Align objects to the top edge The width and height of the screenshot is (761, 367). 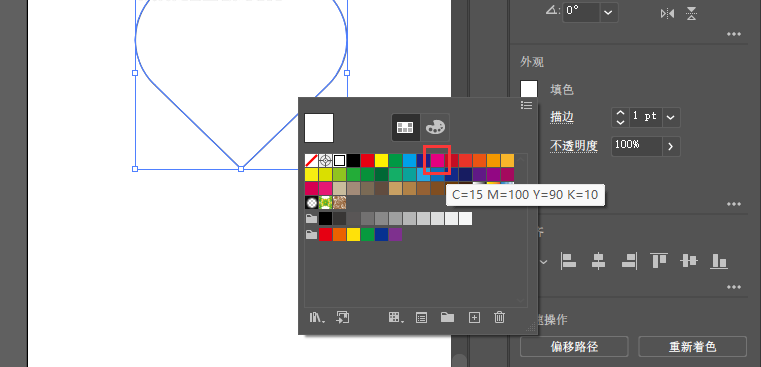[x=659, y=261]
